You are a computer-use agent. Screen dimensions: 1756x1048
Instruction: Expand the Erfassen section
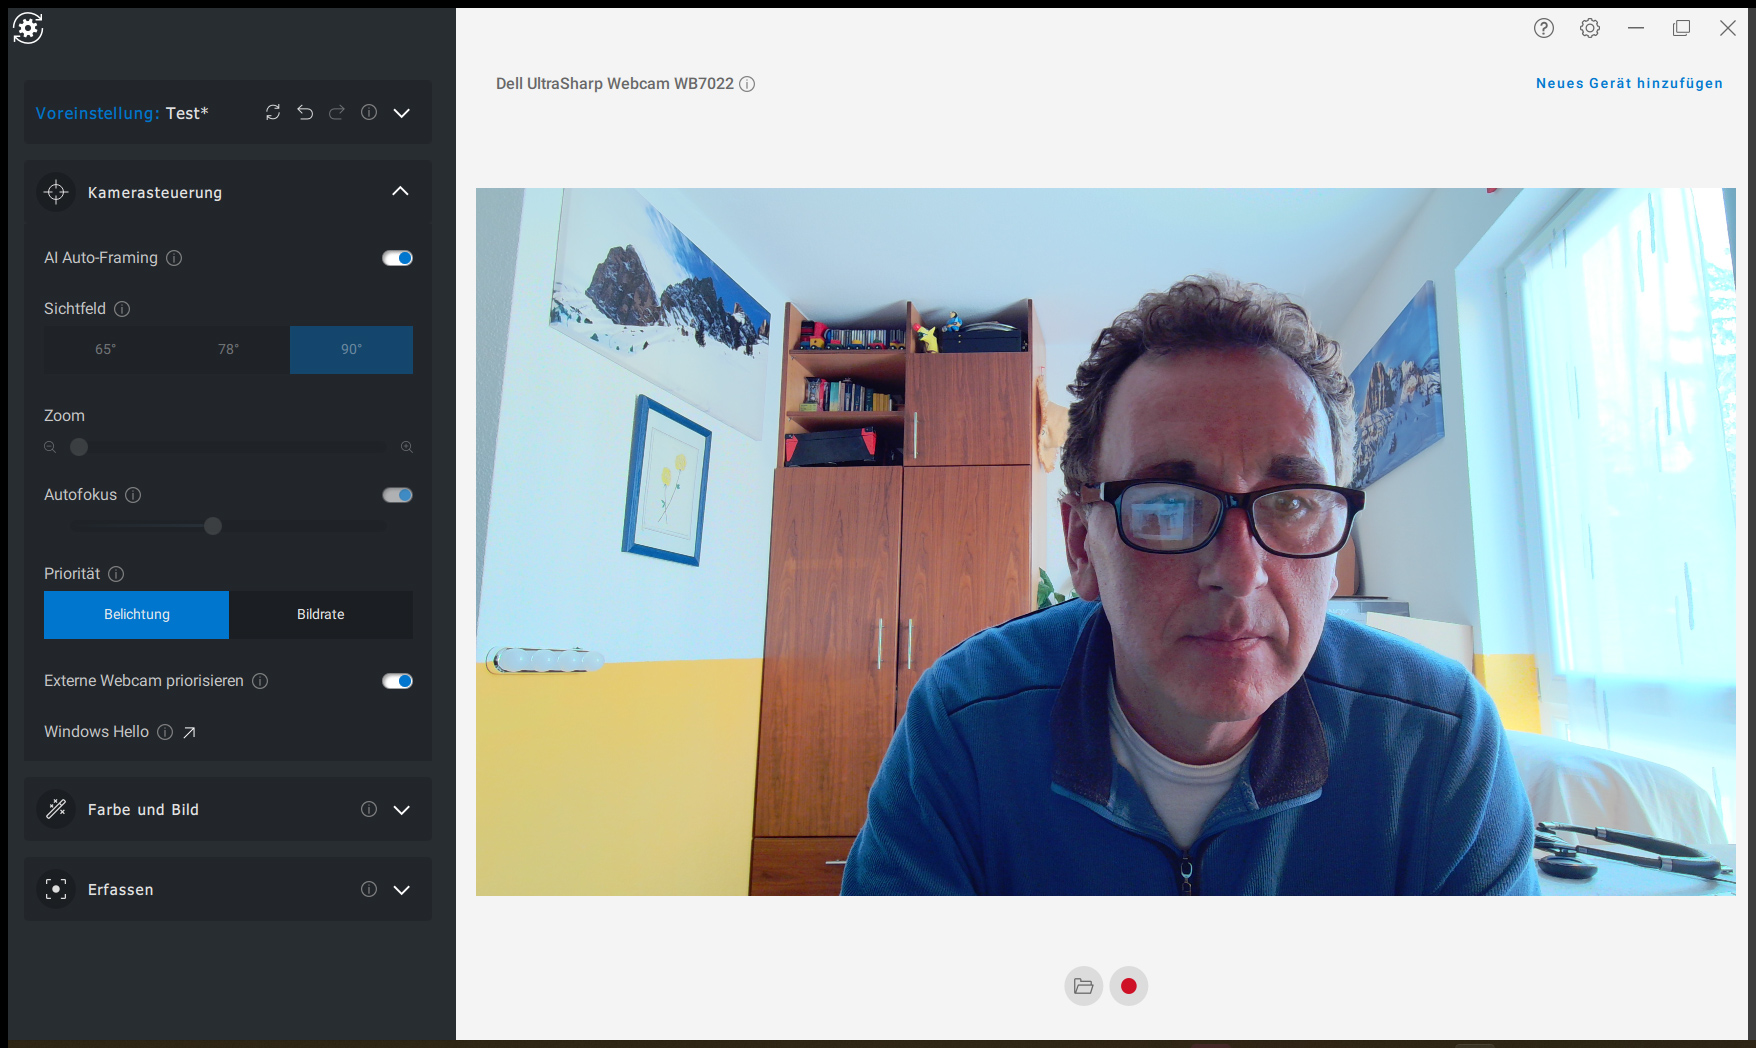point(402,890)
